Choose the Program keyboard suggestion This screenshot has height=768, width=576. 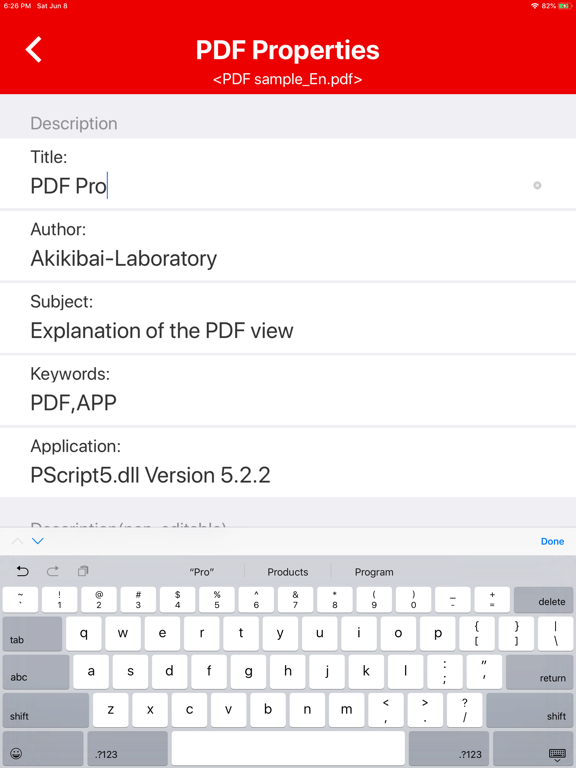tap(374, 572)
